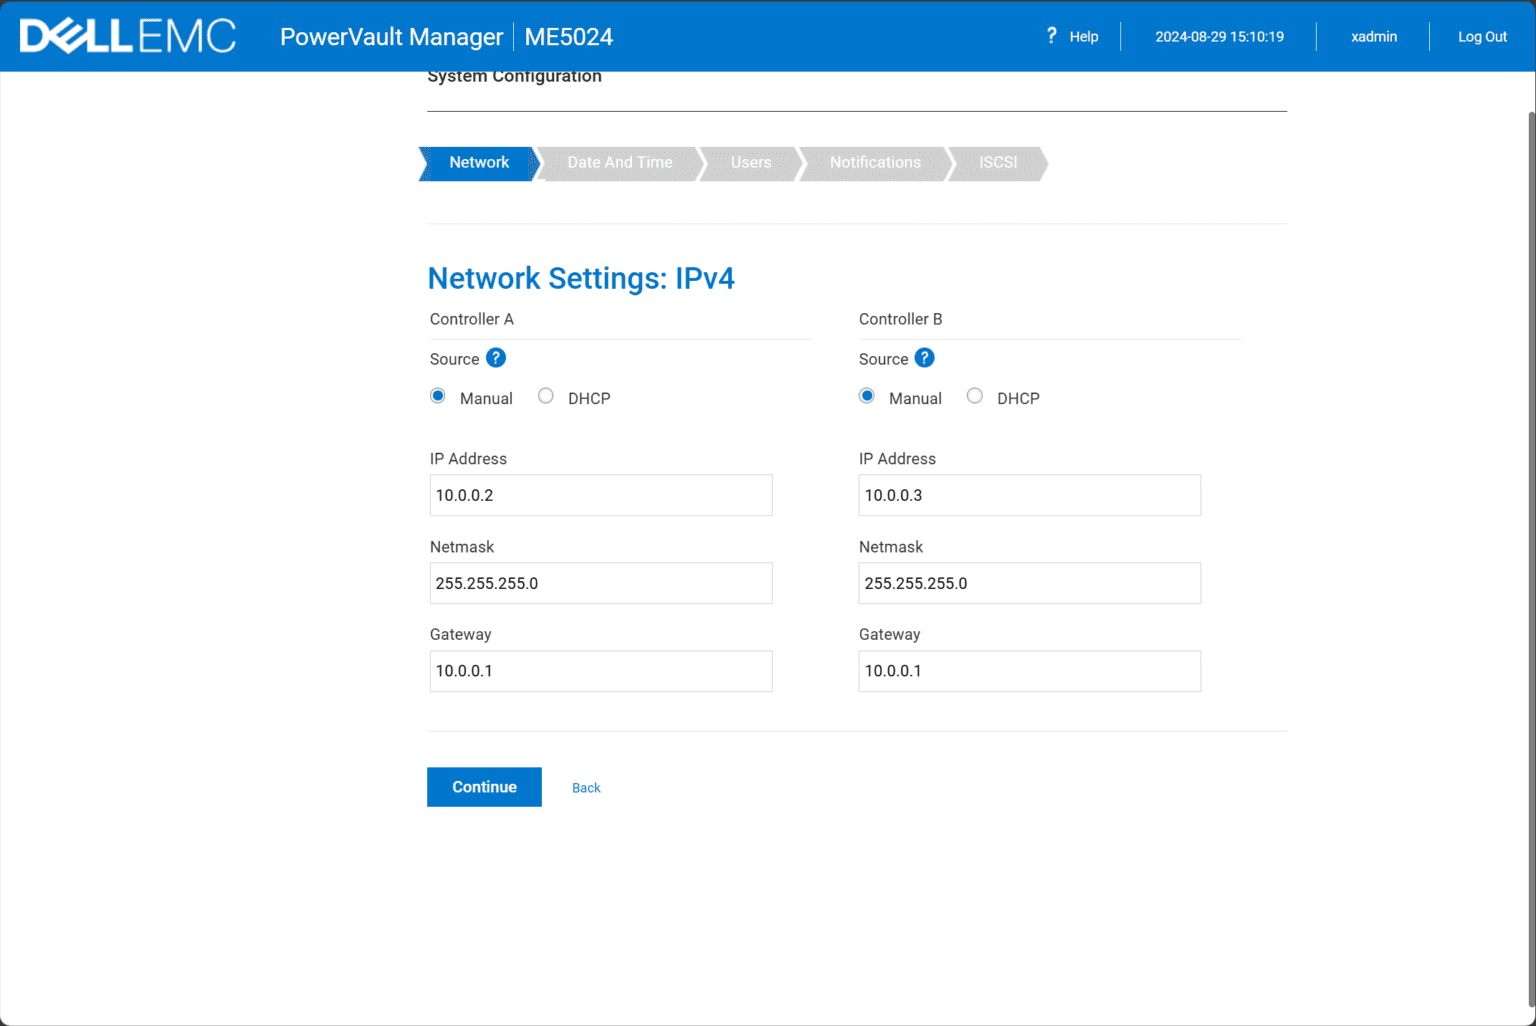Image resolution: width=1536 pixels, height=1026 pixels.
Task: Click the xadmin user name
Action: click(1373, 36)
